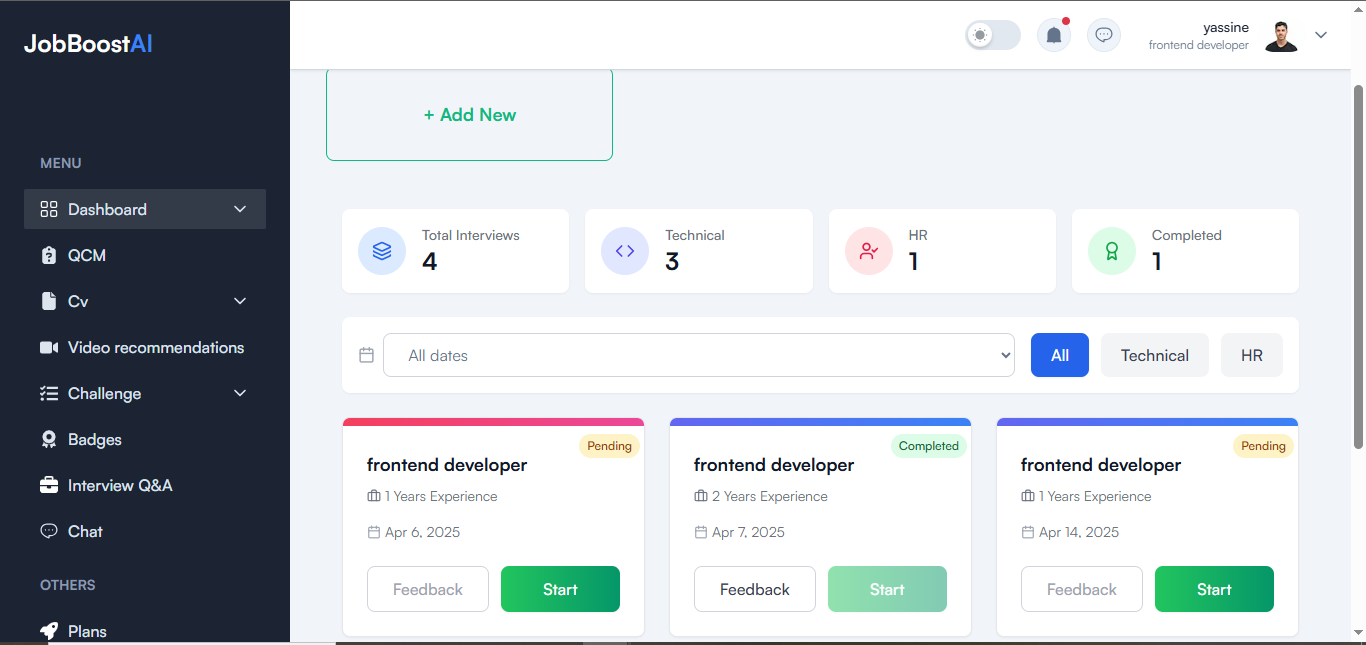This screenshot has height=645, width=1366.
Task: Click the QCM clipboard icon
Action: [49, 255]
